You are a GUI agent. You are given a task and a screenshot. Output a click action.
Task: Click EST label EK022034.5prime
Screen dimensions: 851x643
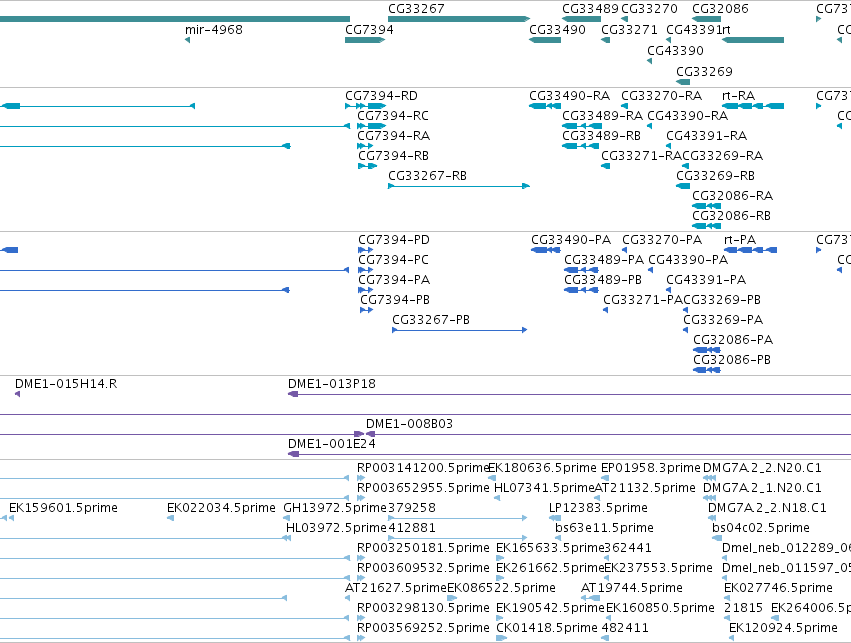tap(221, 509)
